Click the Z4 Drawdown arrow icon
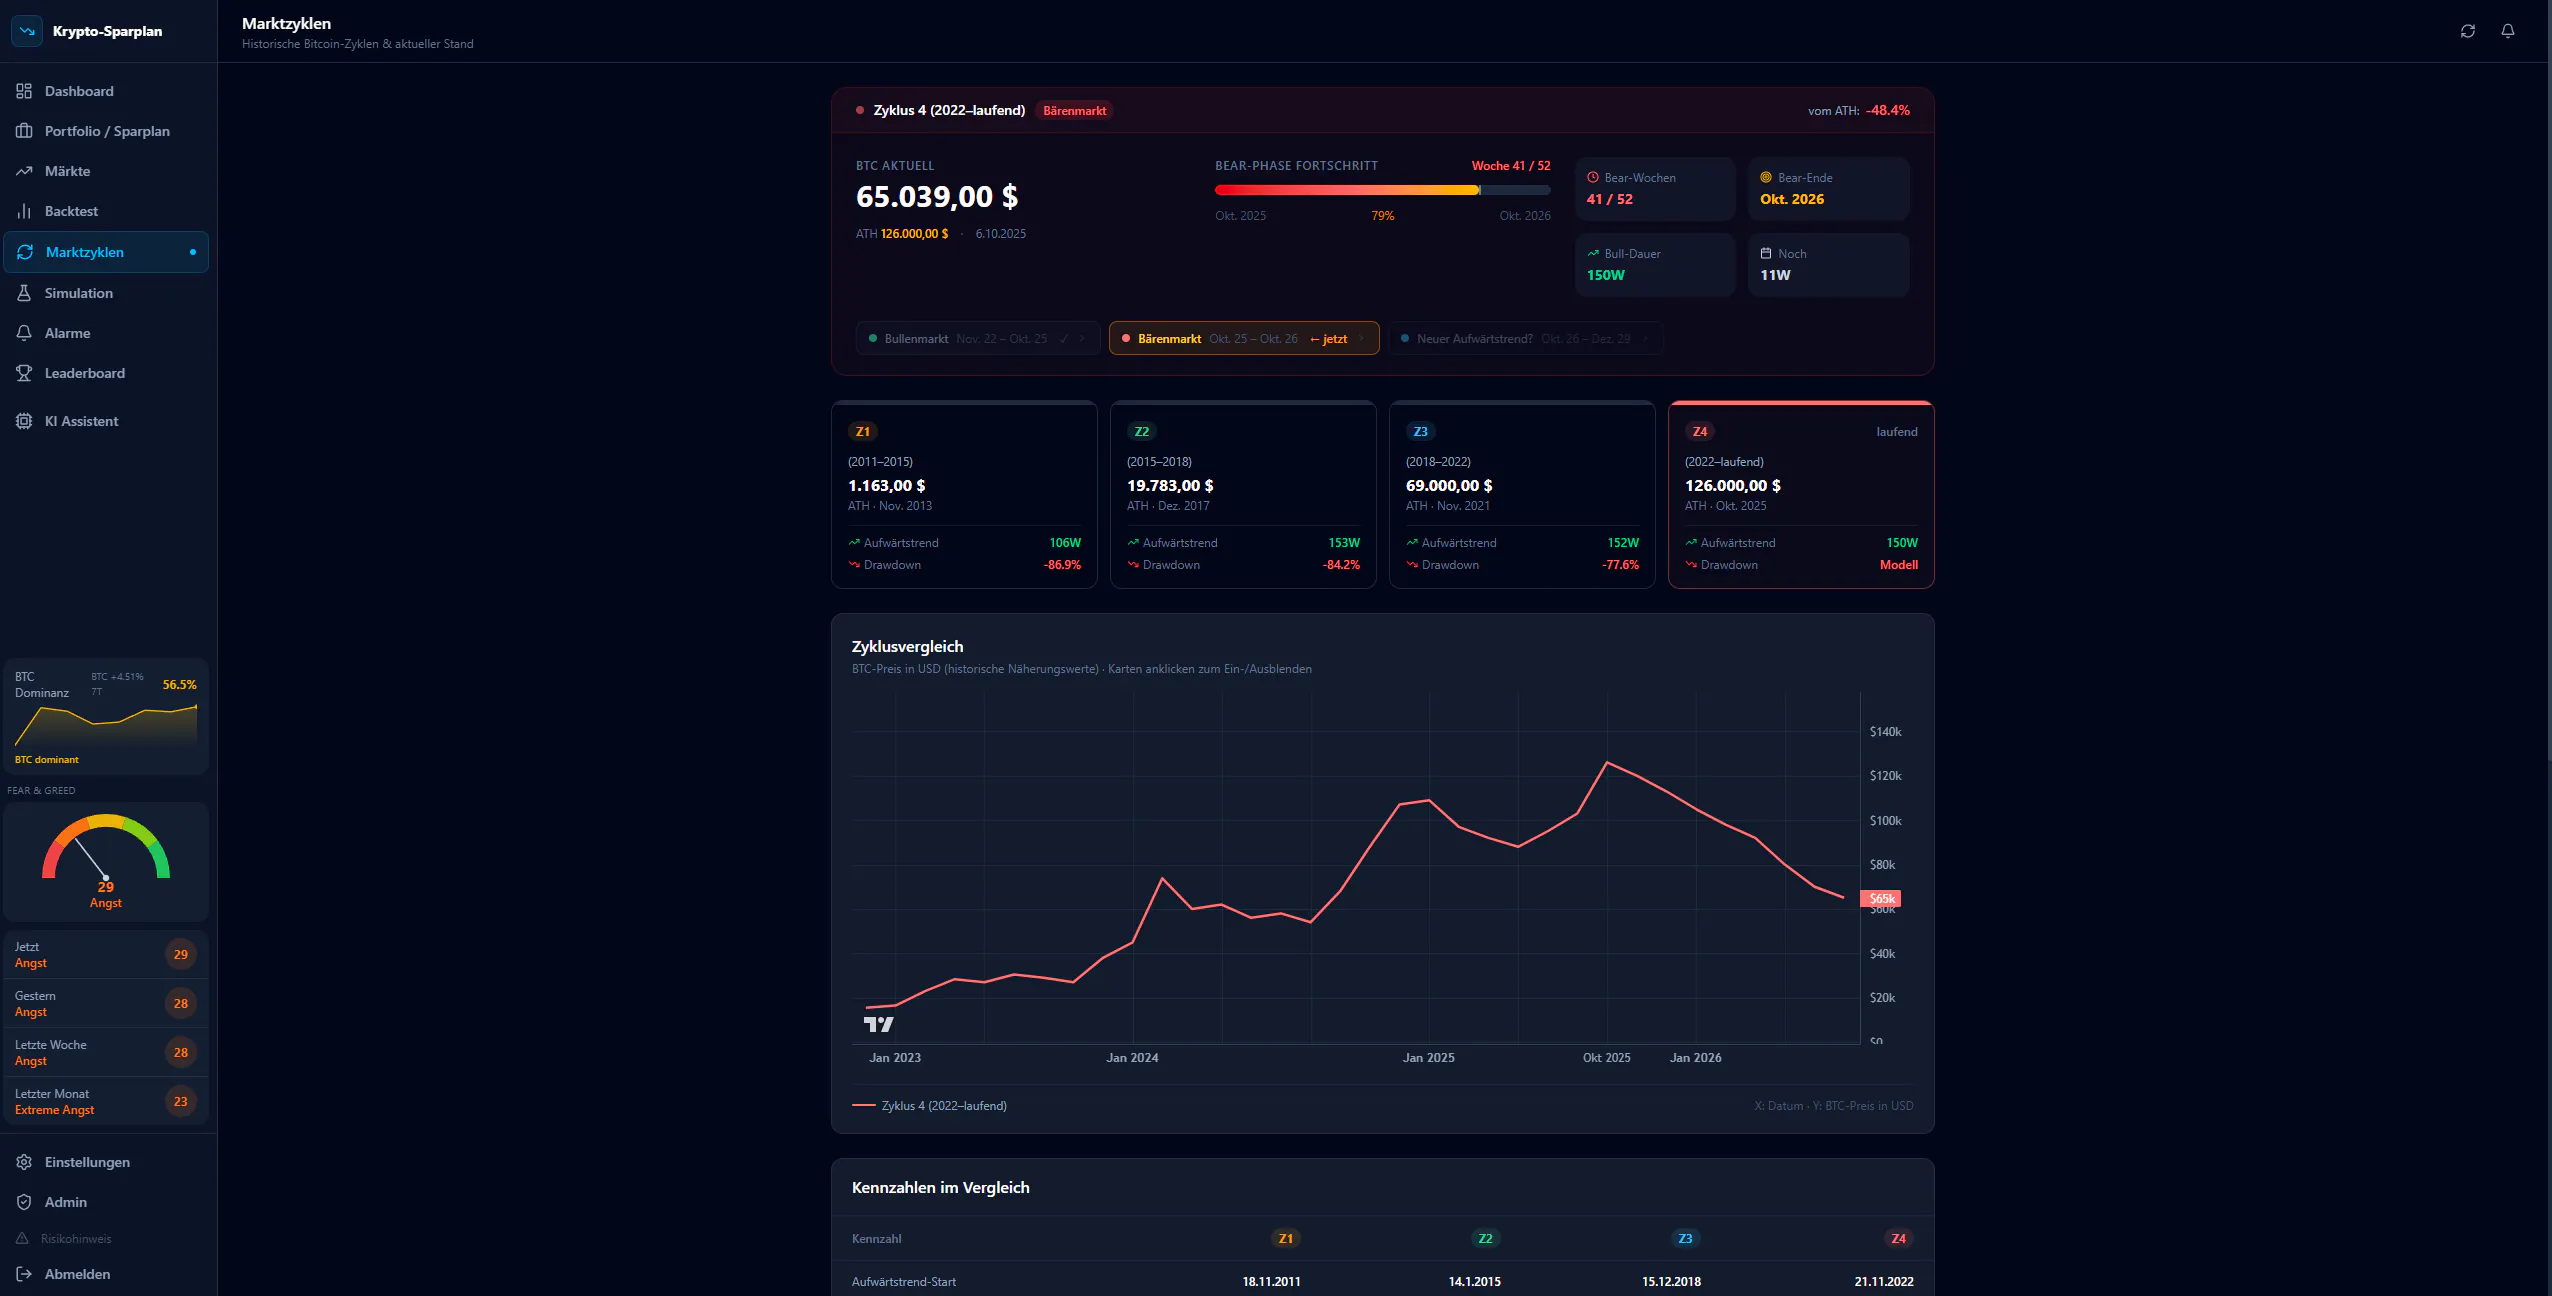The width and height of the screenshot is (2552, 1296). click(x=1691, y=565)
